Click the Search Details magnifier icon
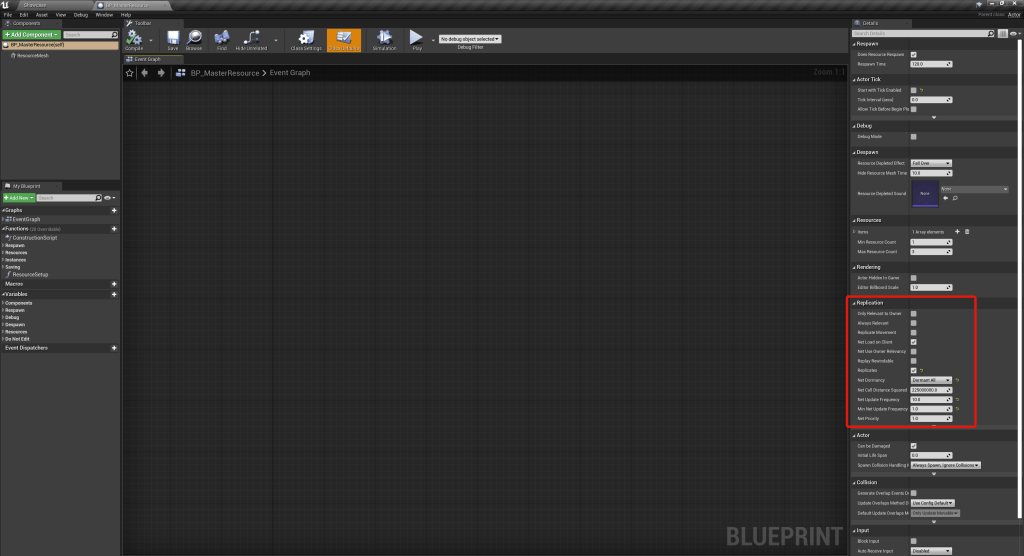This screenshot has width=1024, height=556. click(x=991, y=33)
